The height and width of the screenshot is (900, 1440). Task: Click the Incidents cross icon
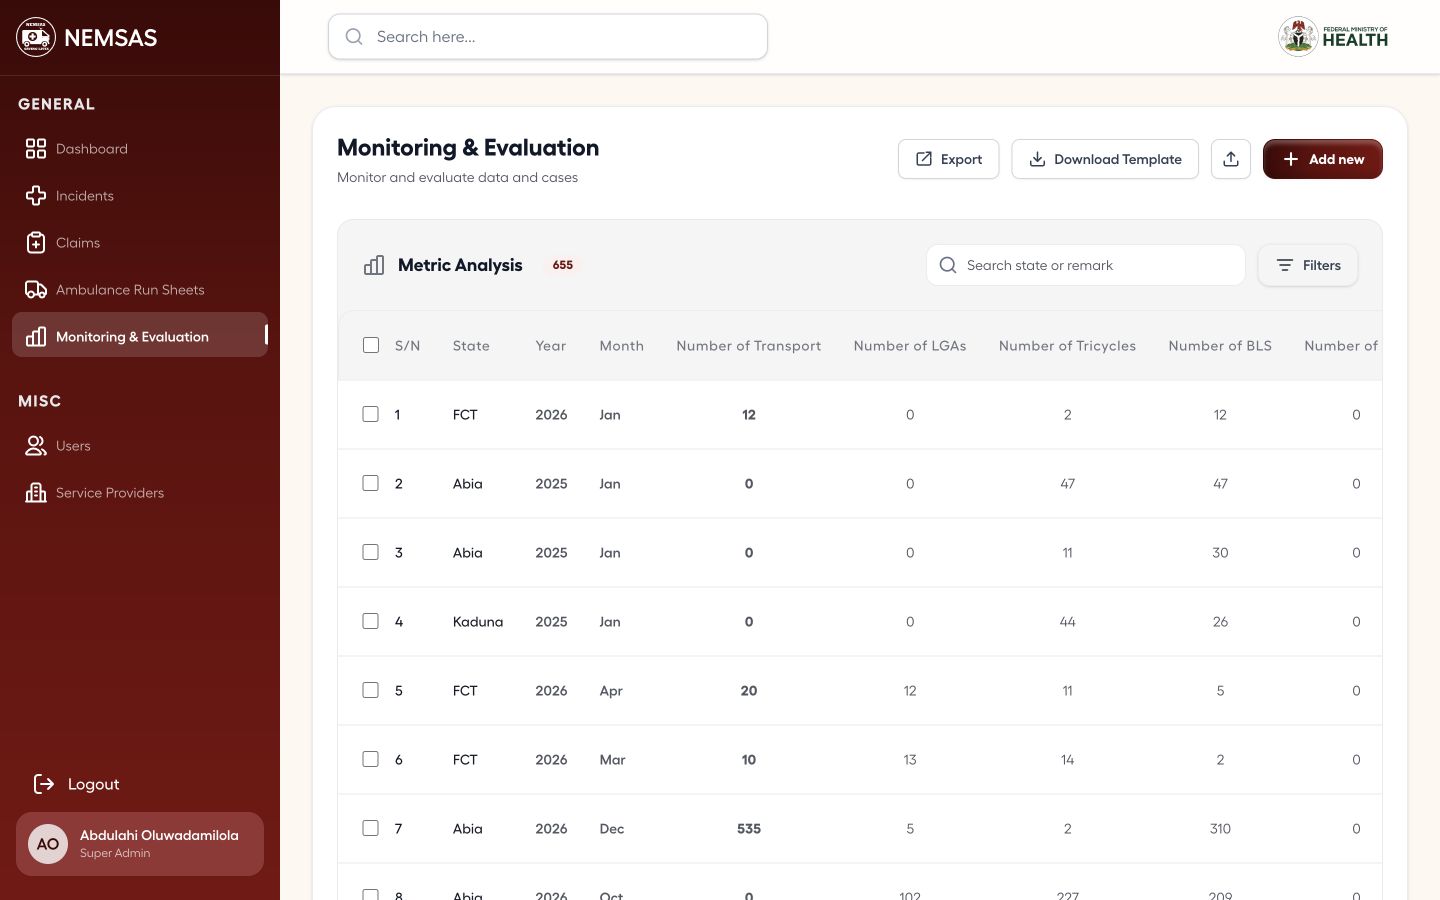point(36,196)
